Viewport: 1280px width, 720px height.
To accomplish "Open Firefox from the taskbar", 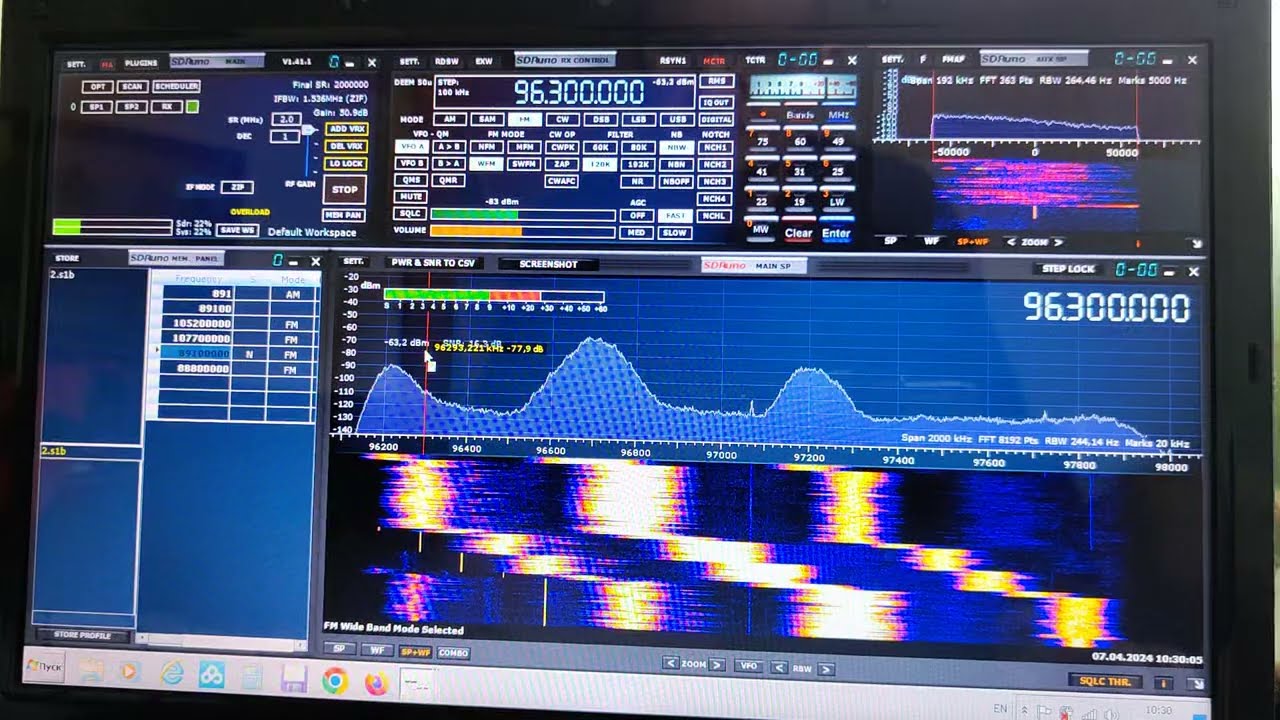I will pyautogui.click(x=376, y=683).
